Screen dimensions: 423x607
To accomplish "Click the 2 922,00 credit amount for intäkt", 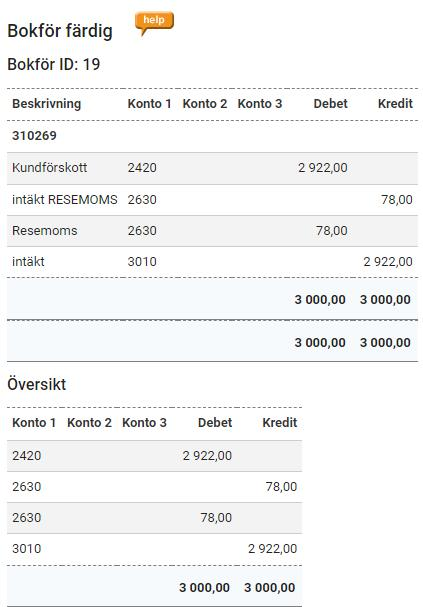I will point(388,262).
